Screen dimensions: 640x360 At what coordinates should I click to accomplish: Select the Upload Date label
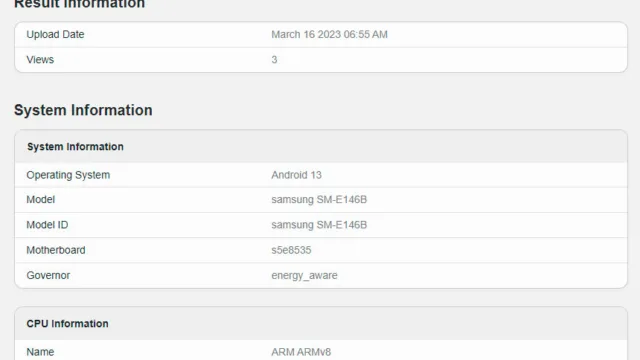[x=55, y=35]
